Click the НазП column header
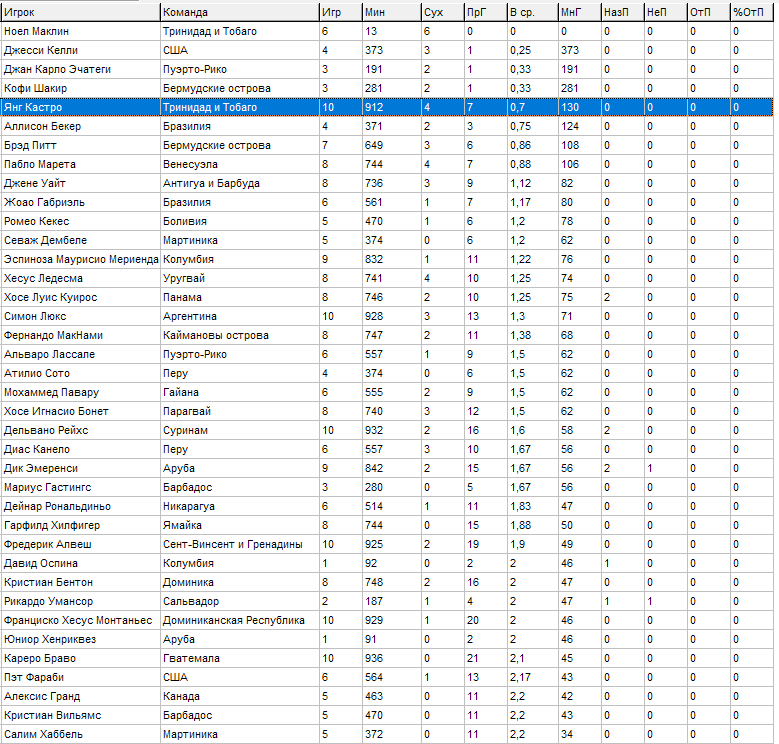This screenshot has height=744, width=779. click(623, 12)
